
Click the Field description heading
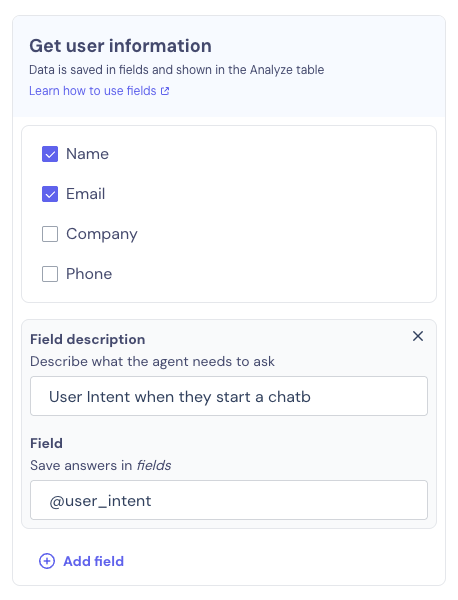coord(88,339)
